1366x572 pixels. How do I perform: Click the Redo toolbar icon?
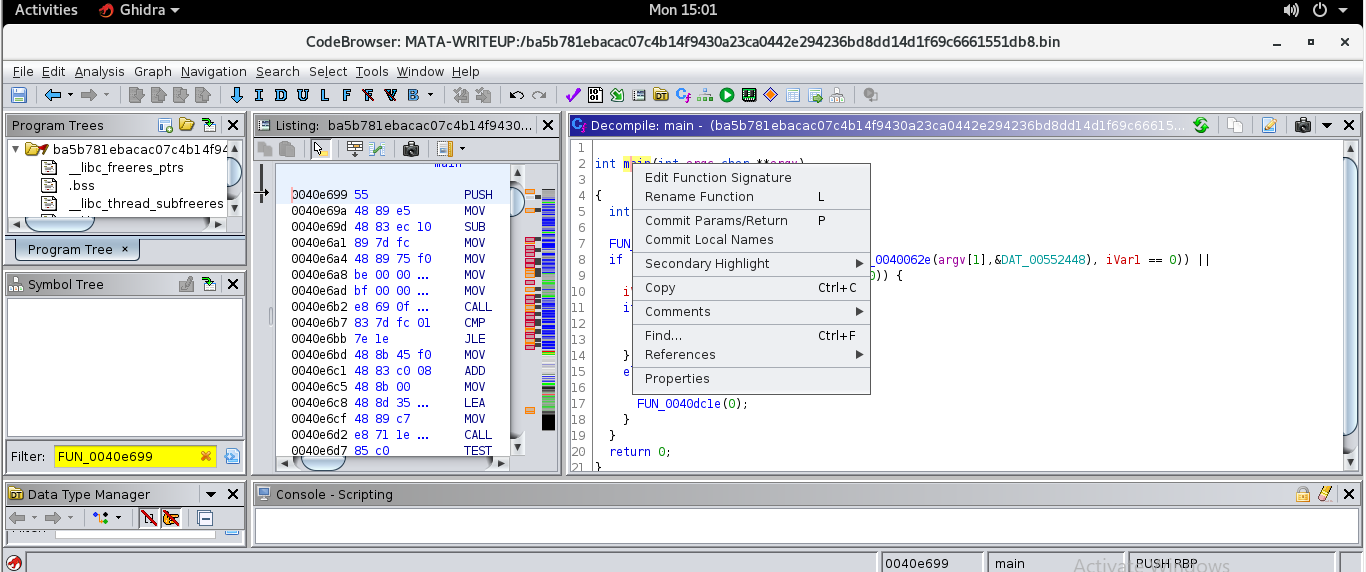pos(539,95)
